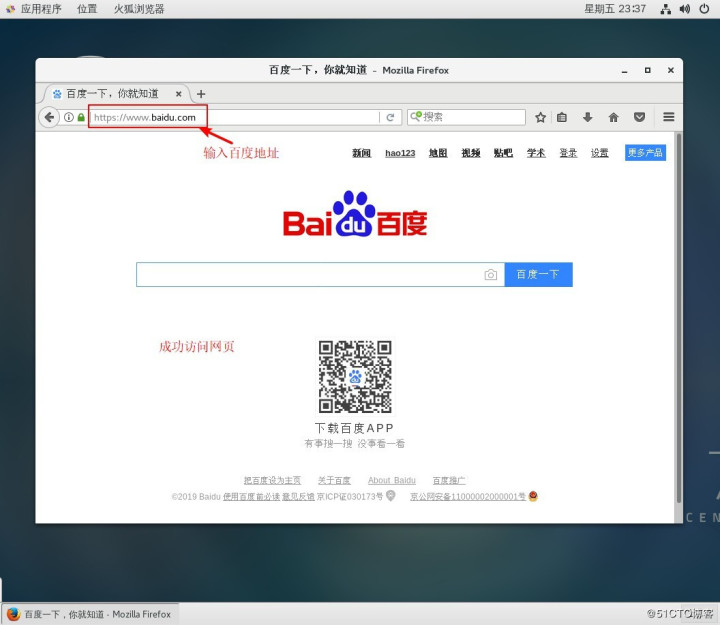720x625 pixels.
Task: Open the 贴吧 link
Action: 503,153
